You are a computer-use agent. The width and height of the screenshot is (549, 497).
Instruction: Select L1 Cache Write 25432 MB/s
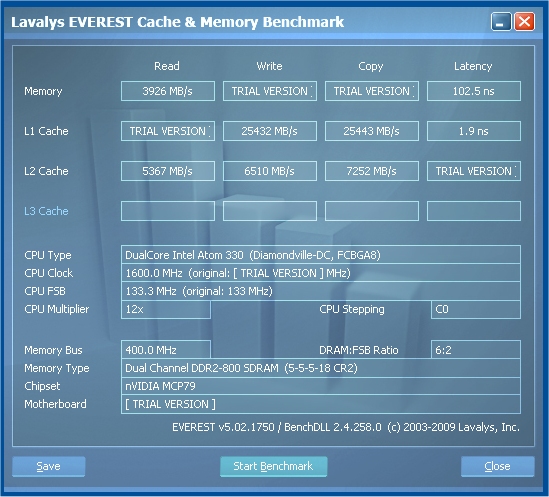pos(270,131)
